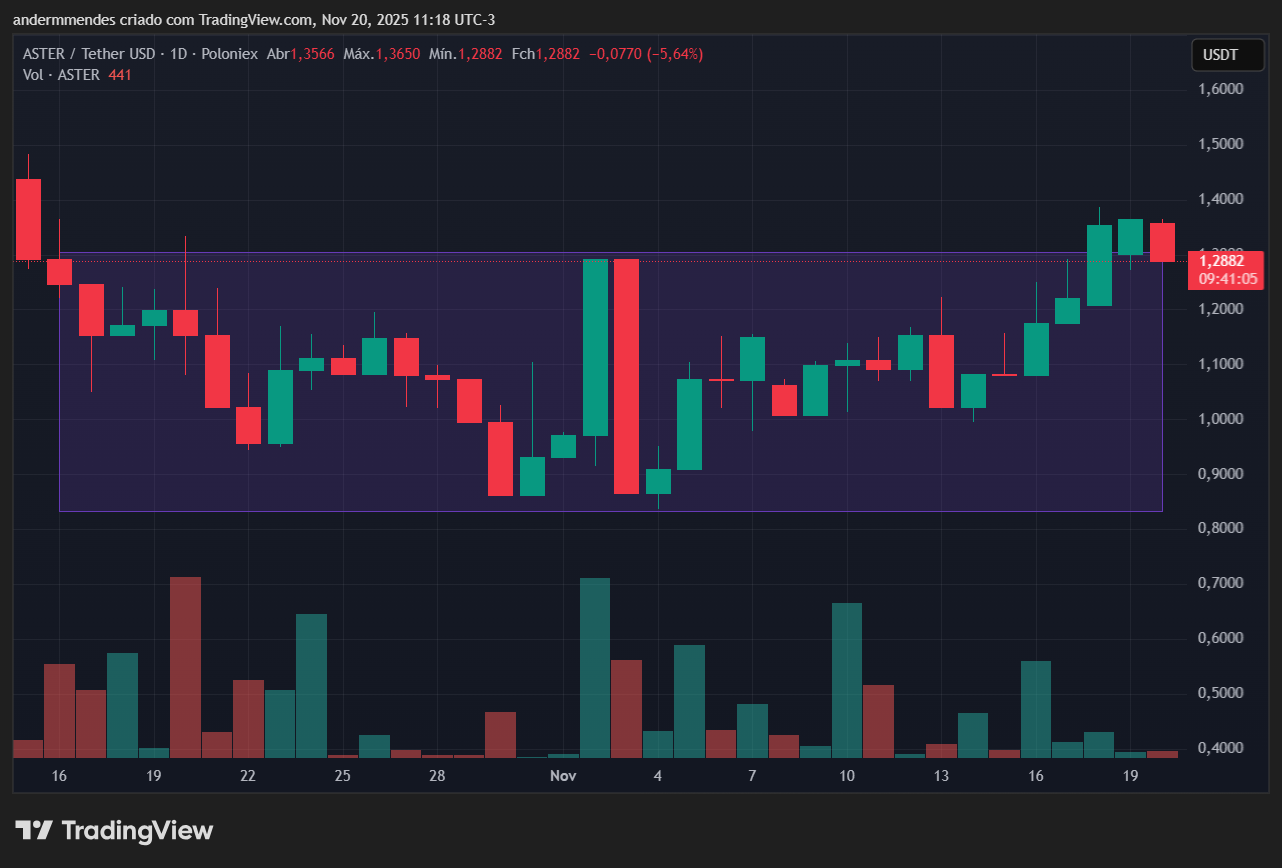Click the 441 volume reading
1282x868 pixels.
[120, 75]
